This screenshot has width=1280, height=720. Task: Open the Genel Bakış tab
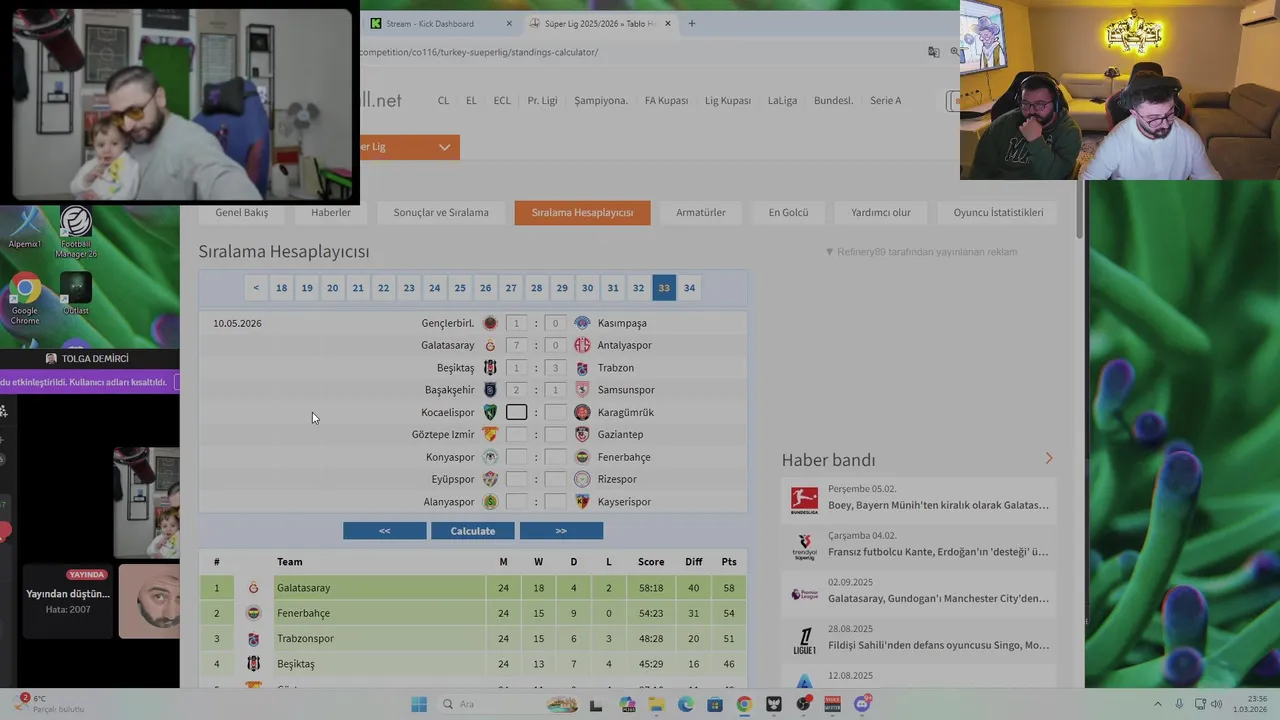(x=241, y=212)
